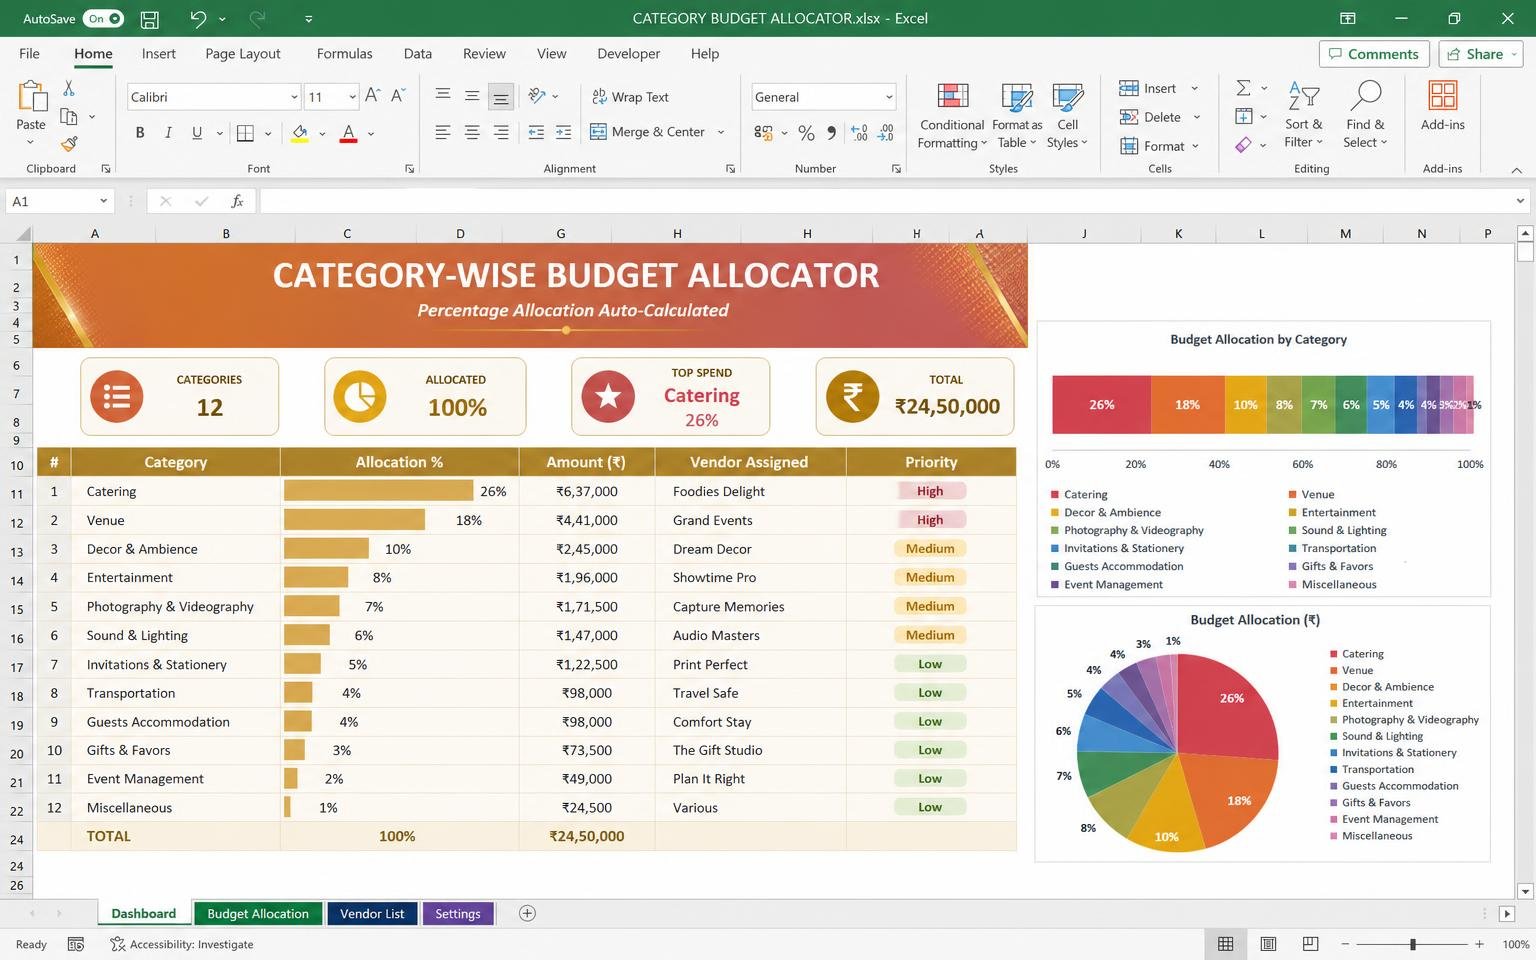Increase font size with larger A

tap(372, 96)
